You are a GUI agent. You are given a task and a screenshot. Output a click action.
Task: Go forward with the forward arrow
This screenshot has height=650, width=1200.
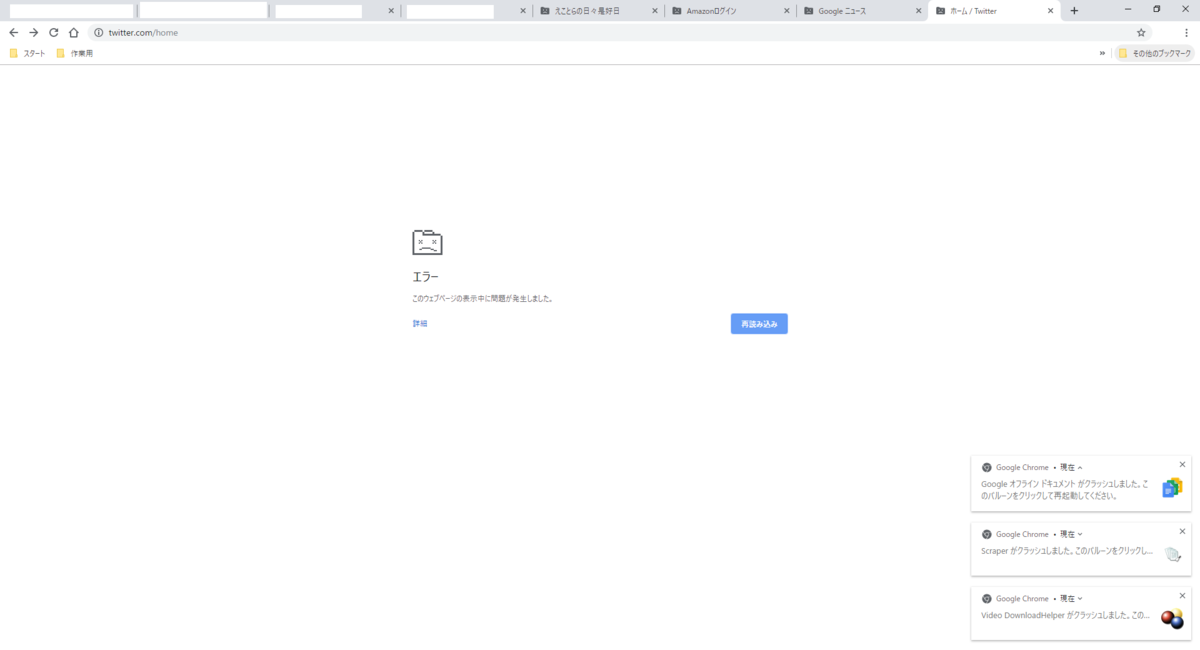33,32
